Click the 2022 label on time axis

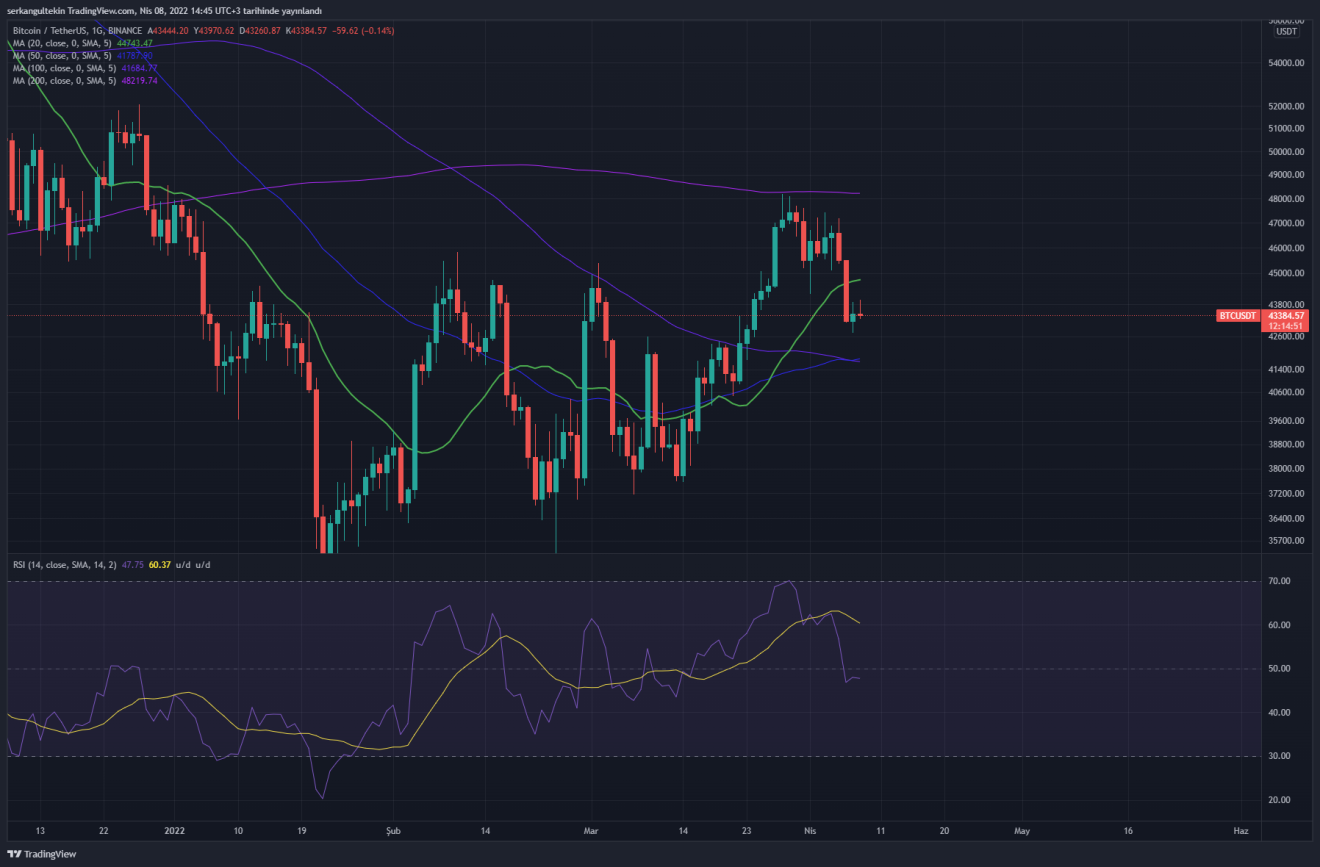[175, 830]
